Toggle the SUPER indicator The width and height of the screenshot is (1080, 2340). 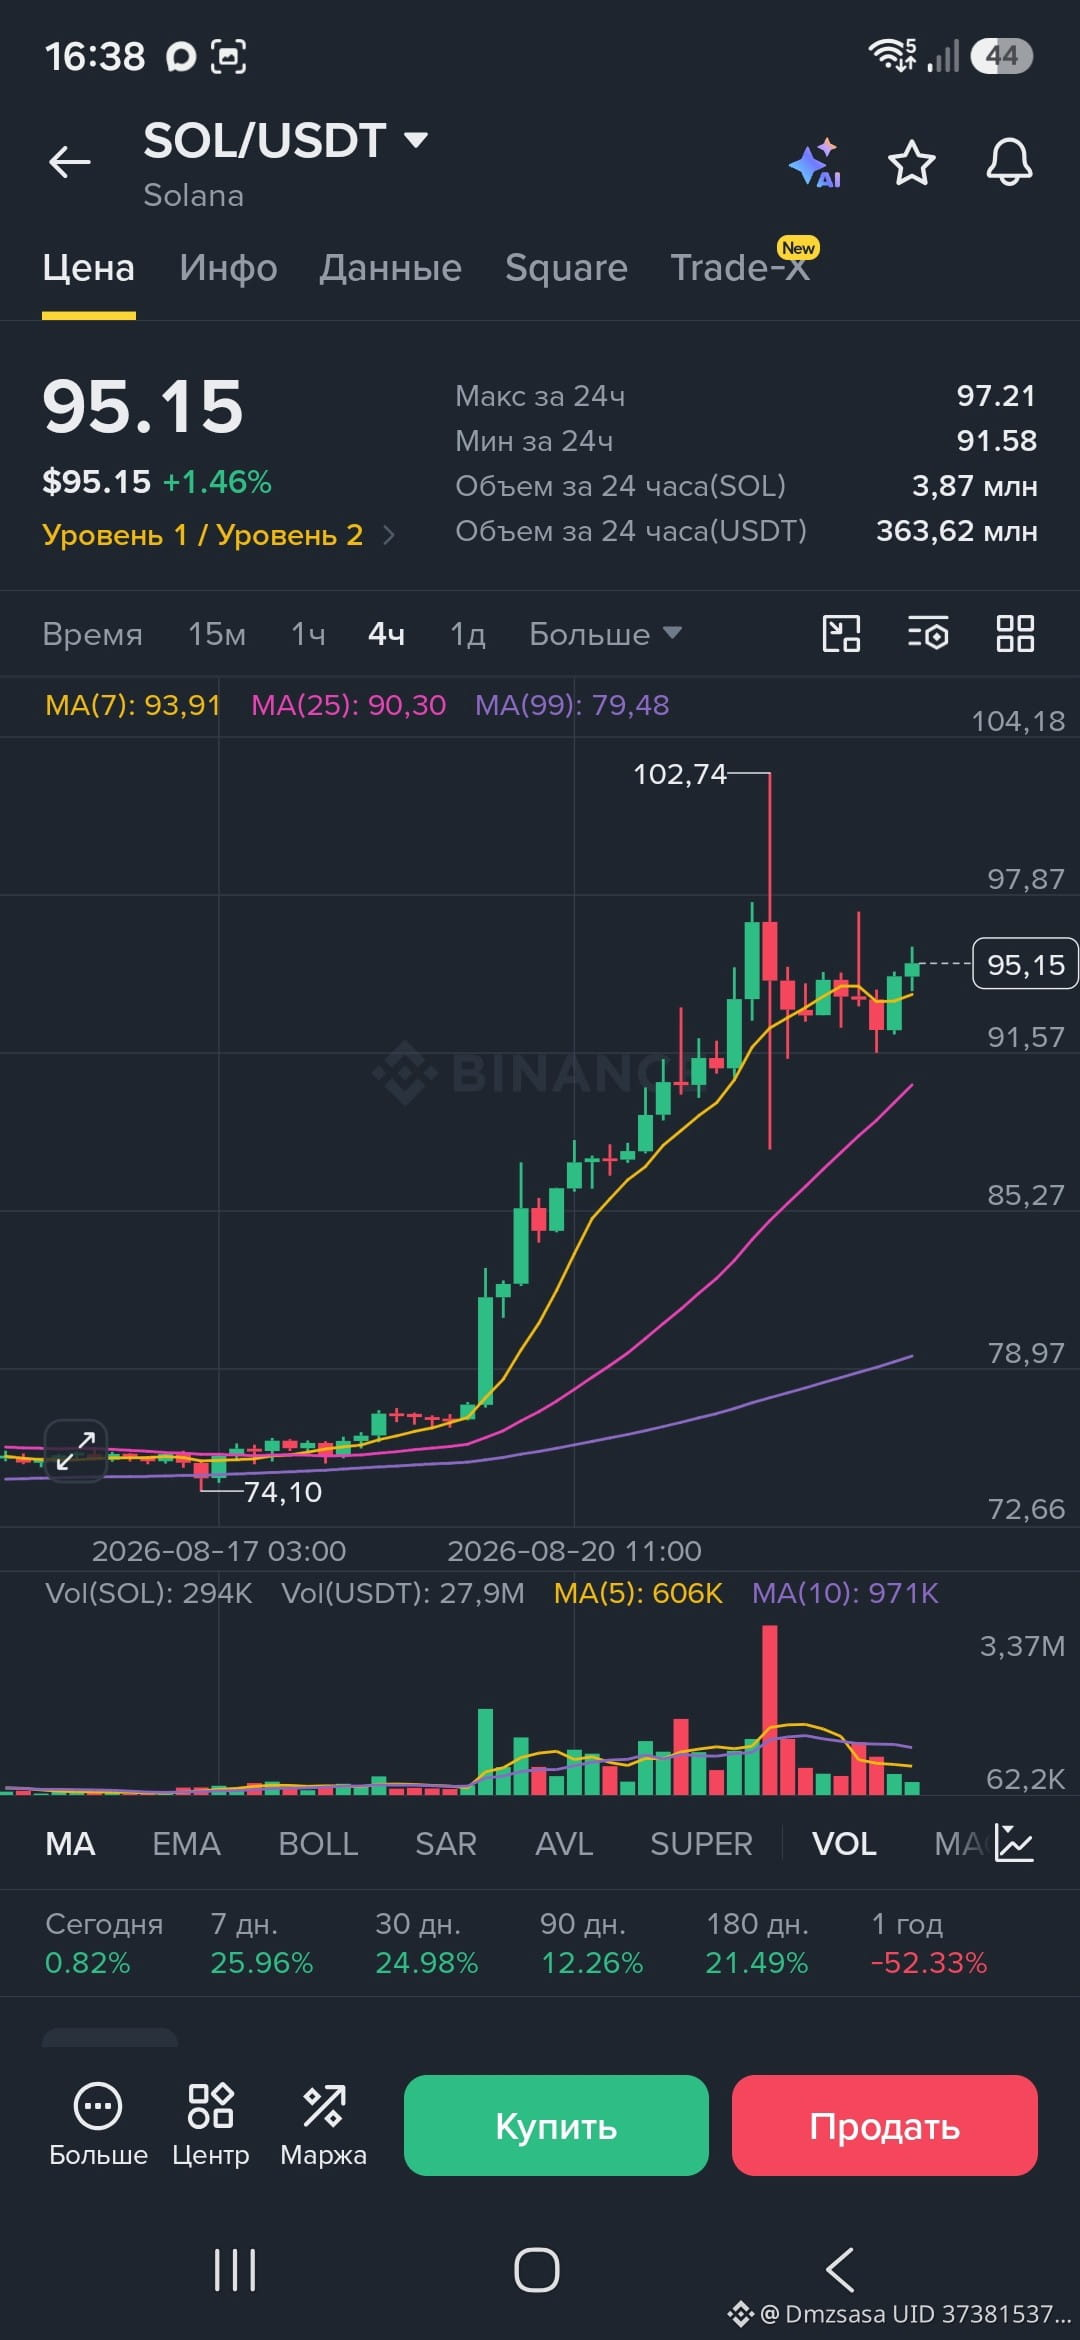pos(701,1843)
